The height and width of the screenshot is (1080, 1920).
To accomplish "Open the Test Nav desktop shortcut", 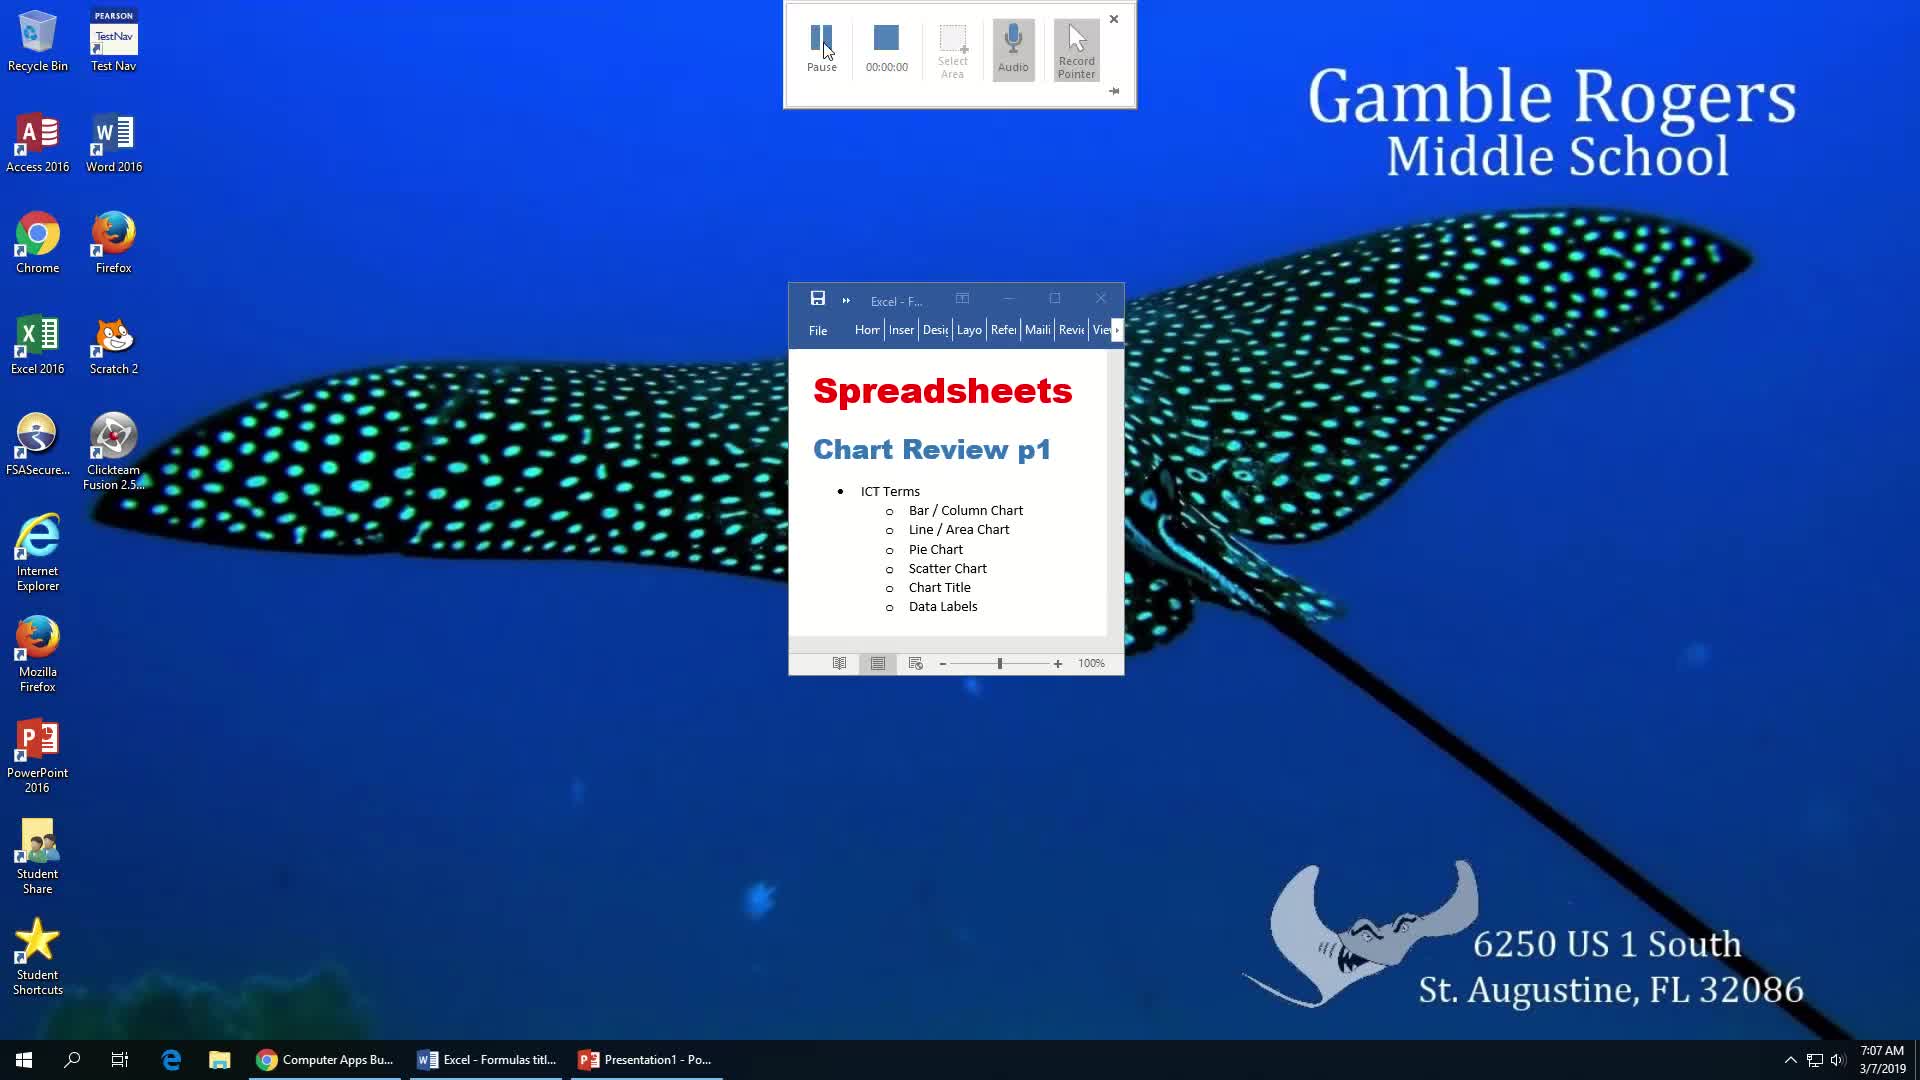I will coord(113,40).
